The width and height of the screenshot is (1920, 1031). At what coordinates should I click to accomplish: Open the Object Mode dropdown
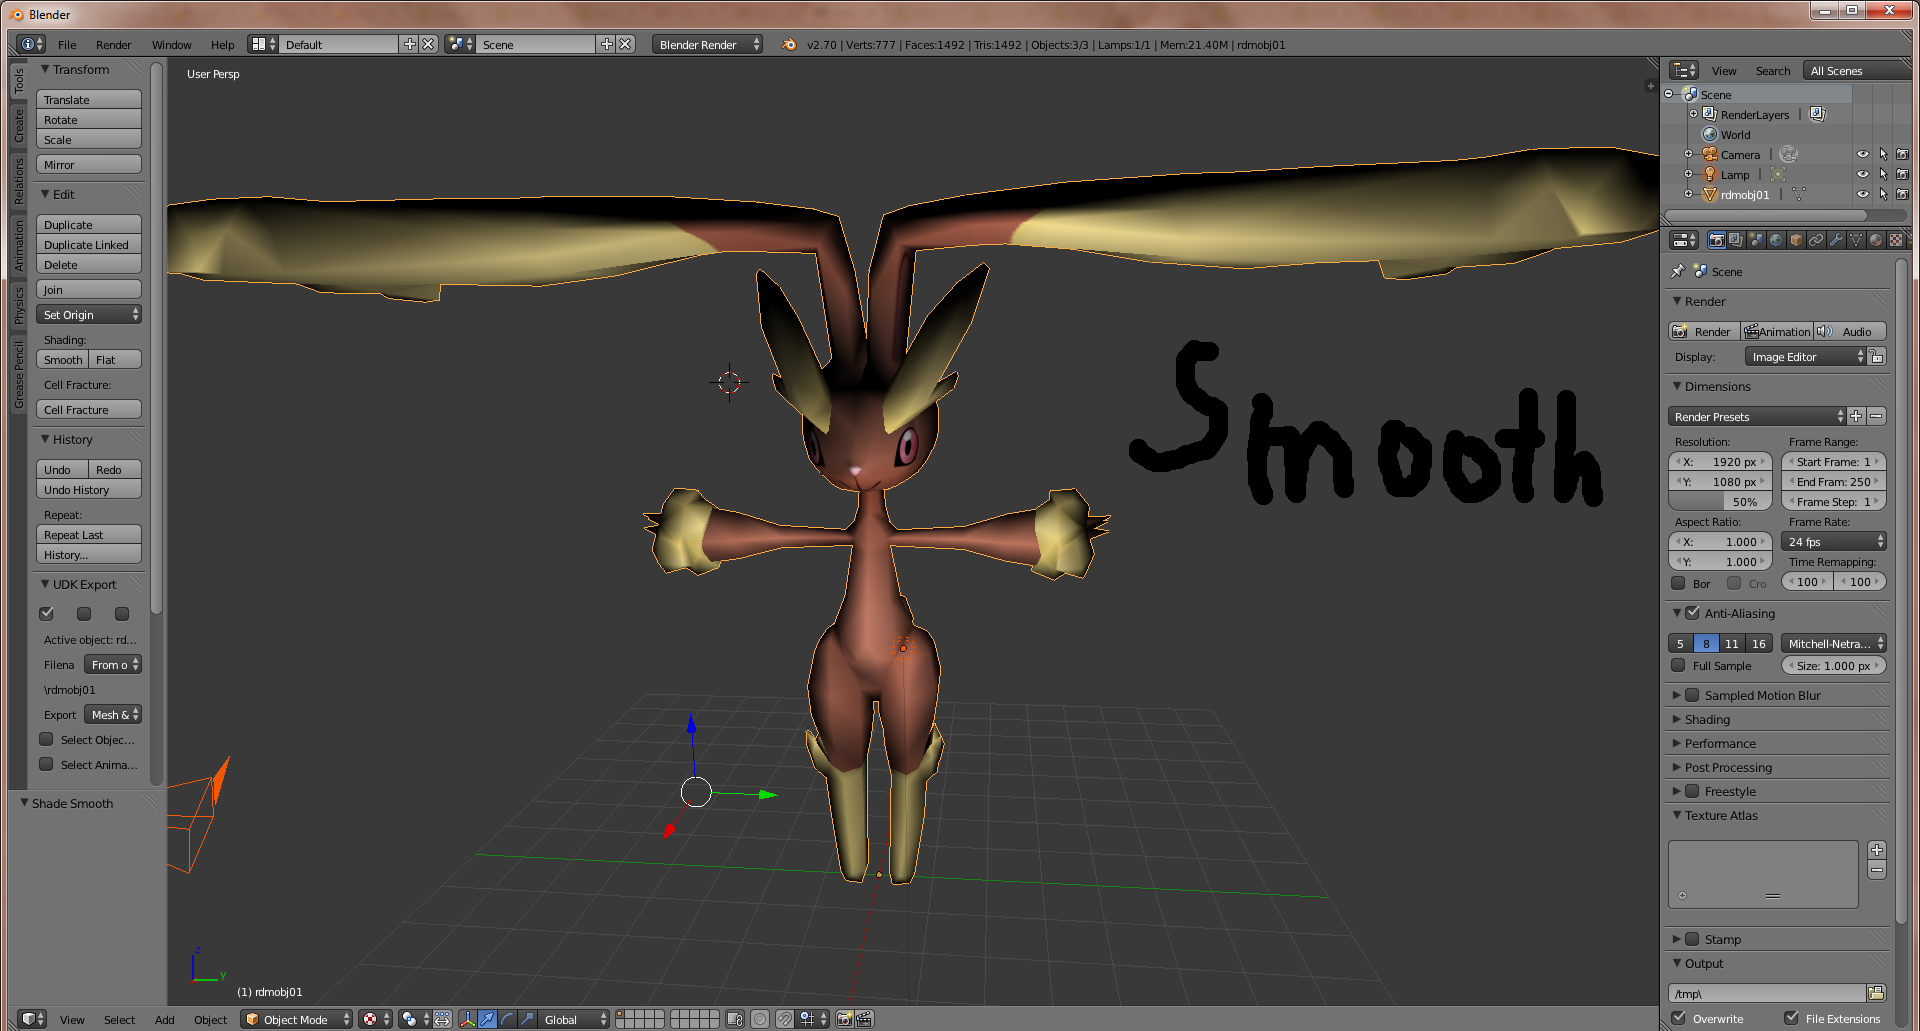297,1019
